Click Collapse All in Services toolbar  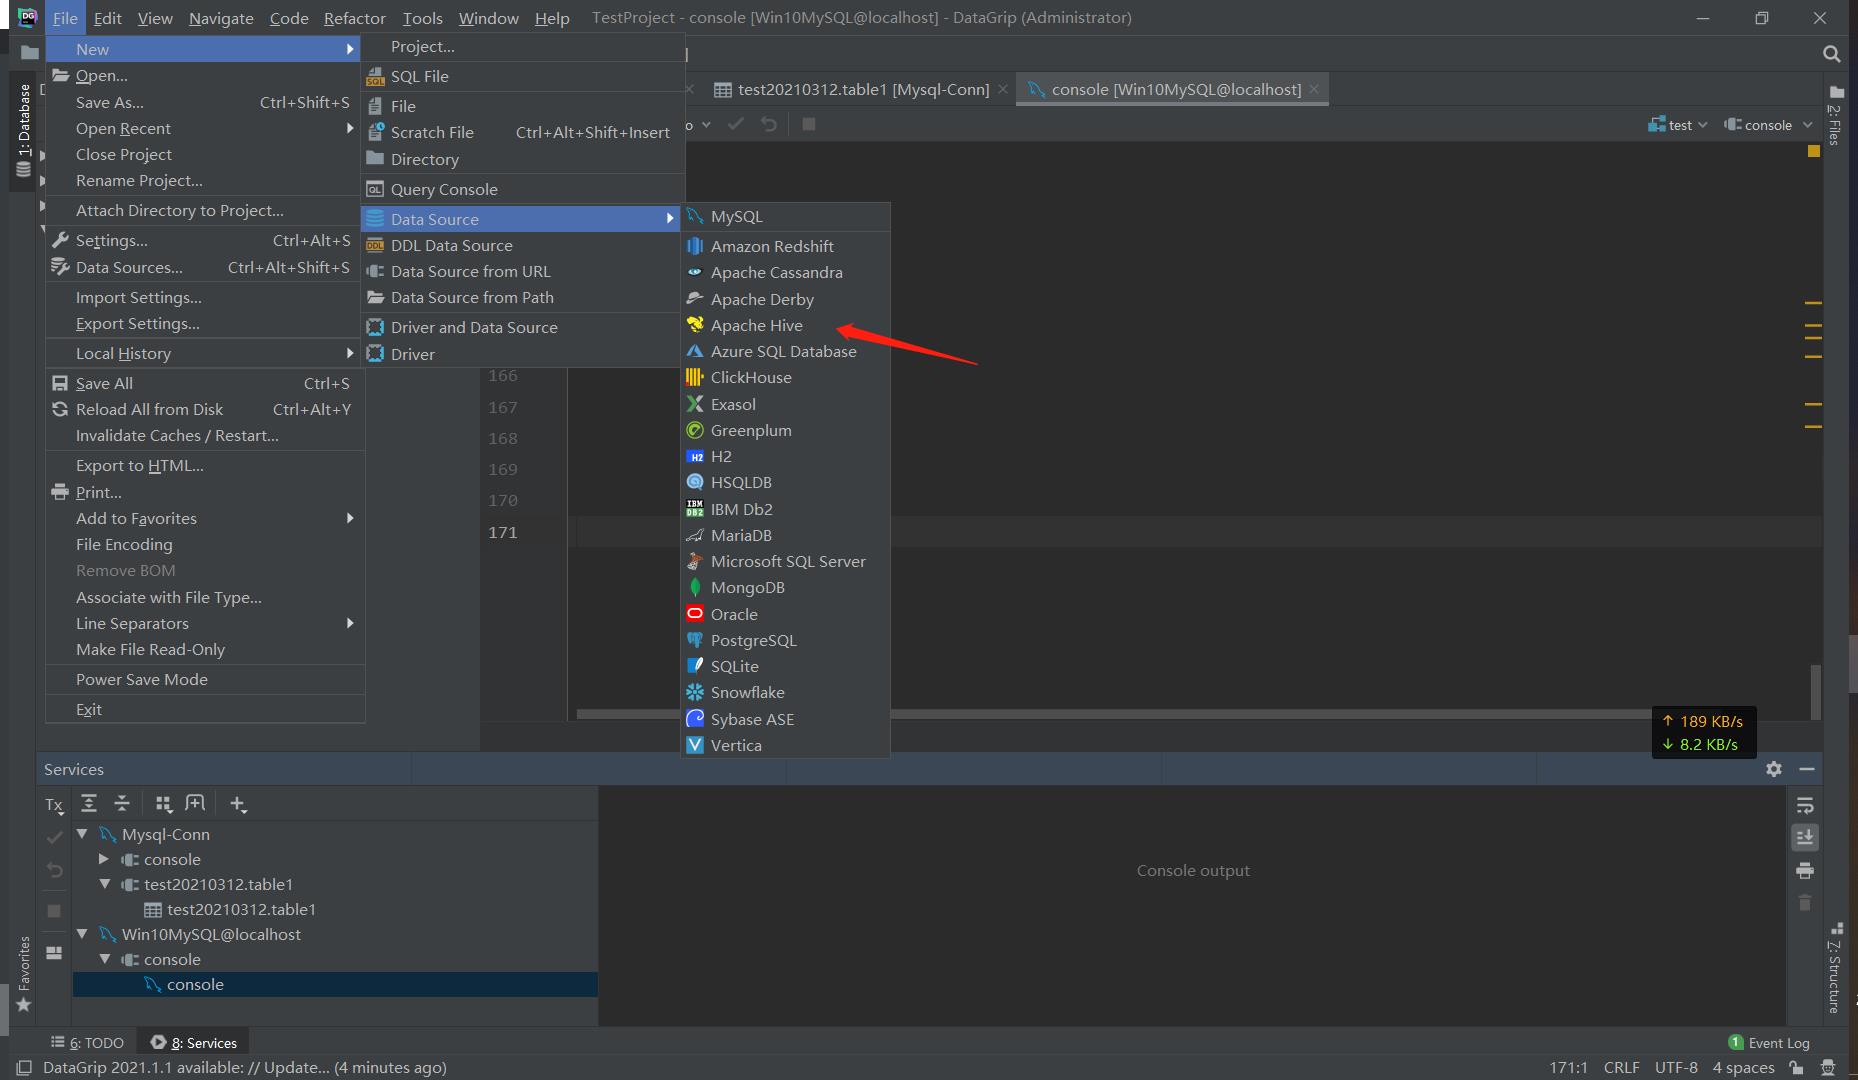122,803
